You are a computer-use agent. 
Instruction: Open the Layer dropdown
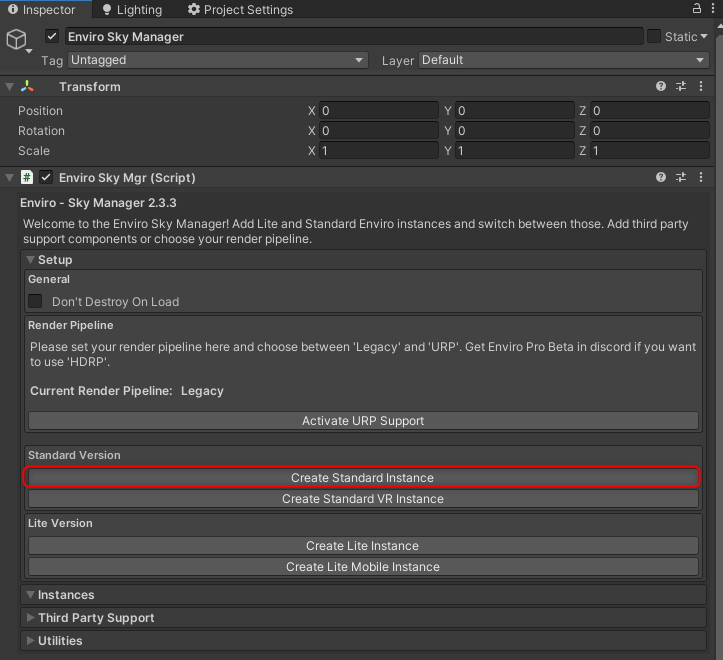point(563,60)
